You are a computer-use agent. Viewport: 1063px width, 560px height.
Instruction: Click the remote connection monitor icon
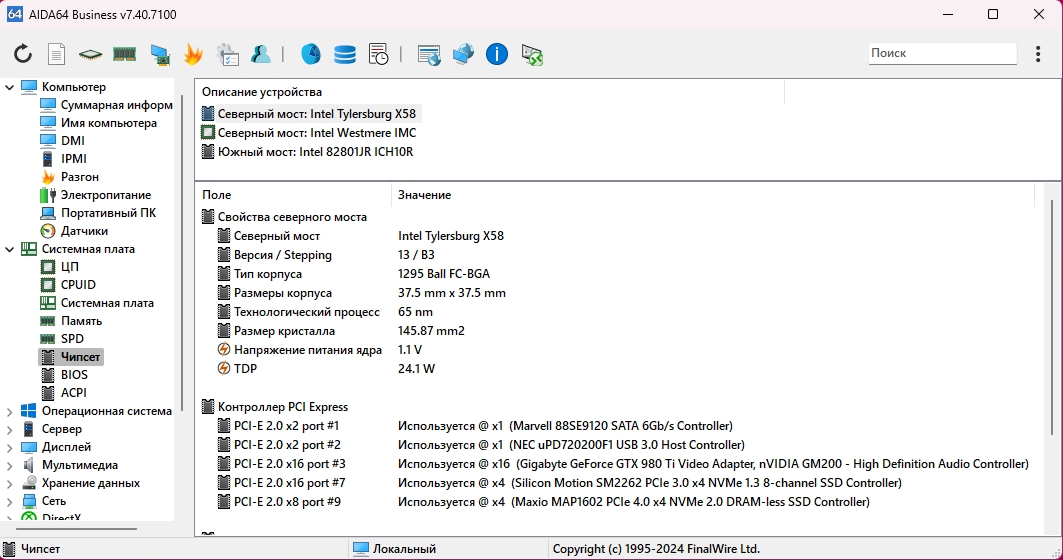(x=532, y=54)
